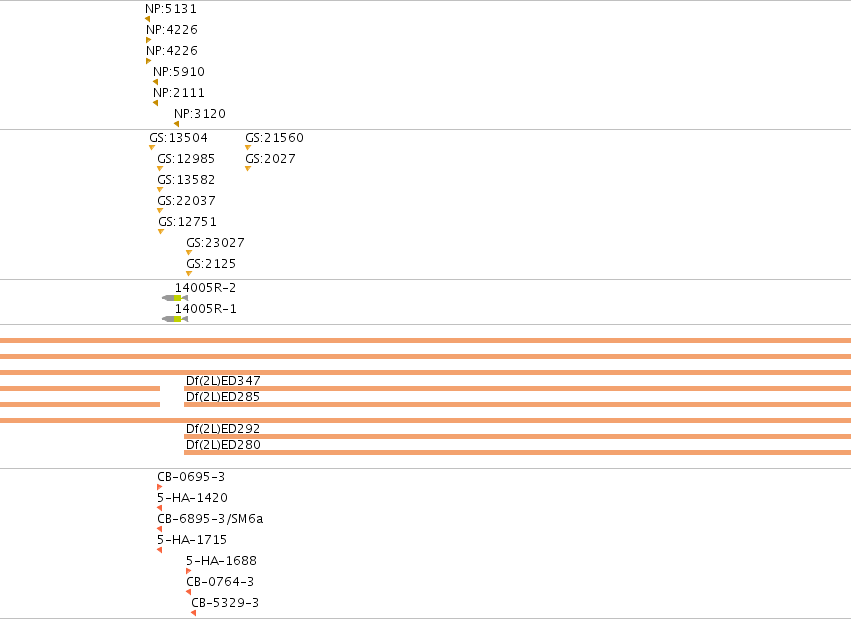Click the red arrow under 5-HA-1420
Image resolution: width=851 pixels, height=619 pixels.
point(160,508)
